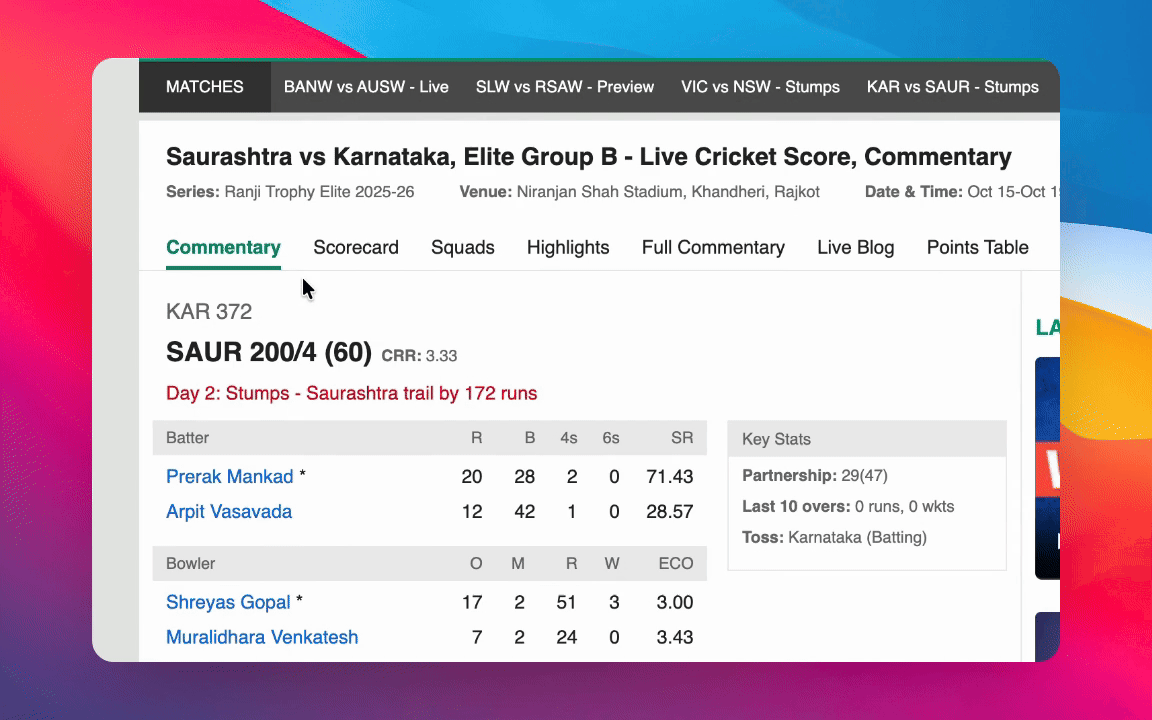Click the Date & Time text
Image resolution: width=1152 pixels, height=720 pixels.
962,192
